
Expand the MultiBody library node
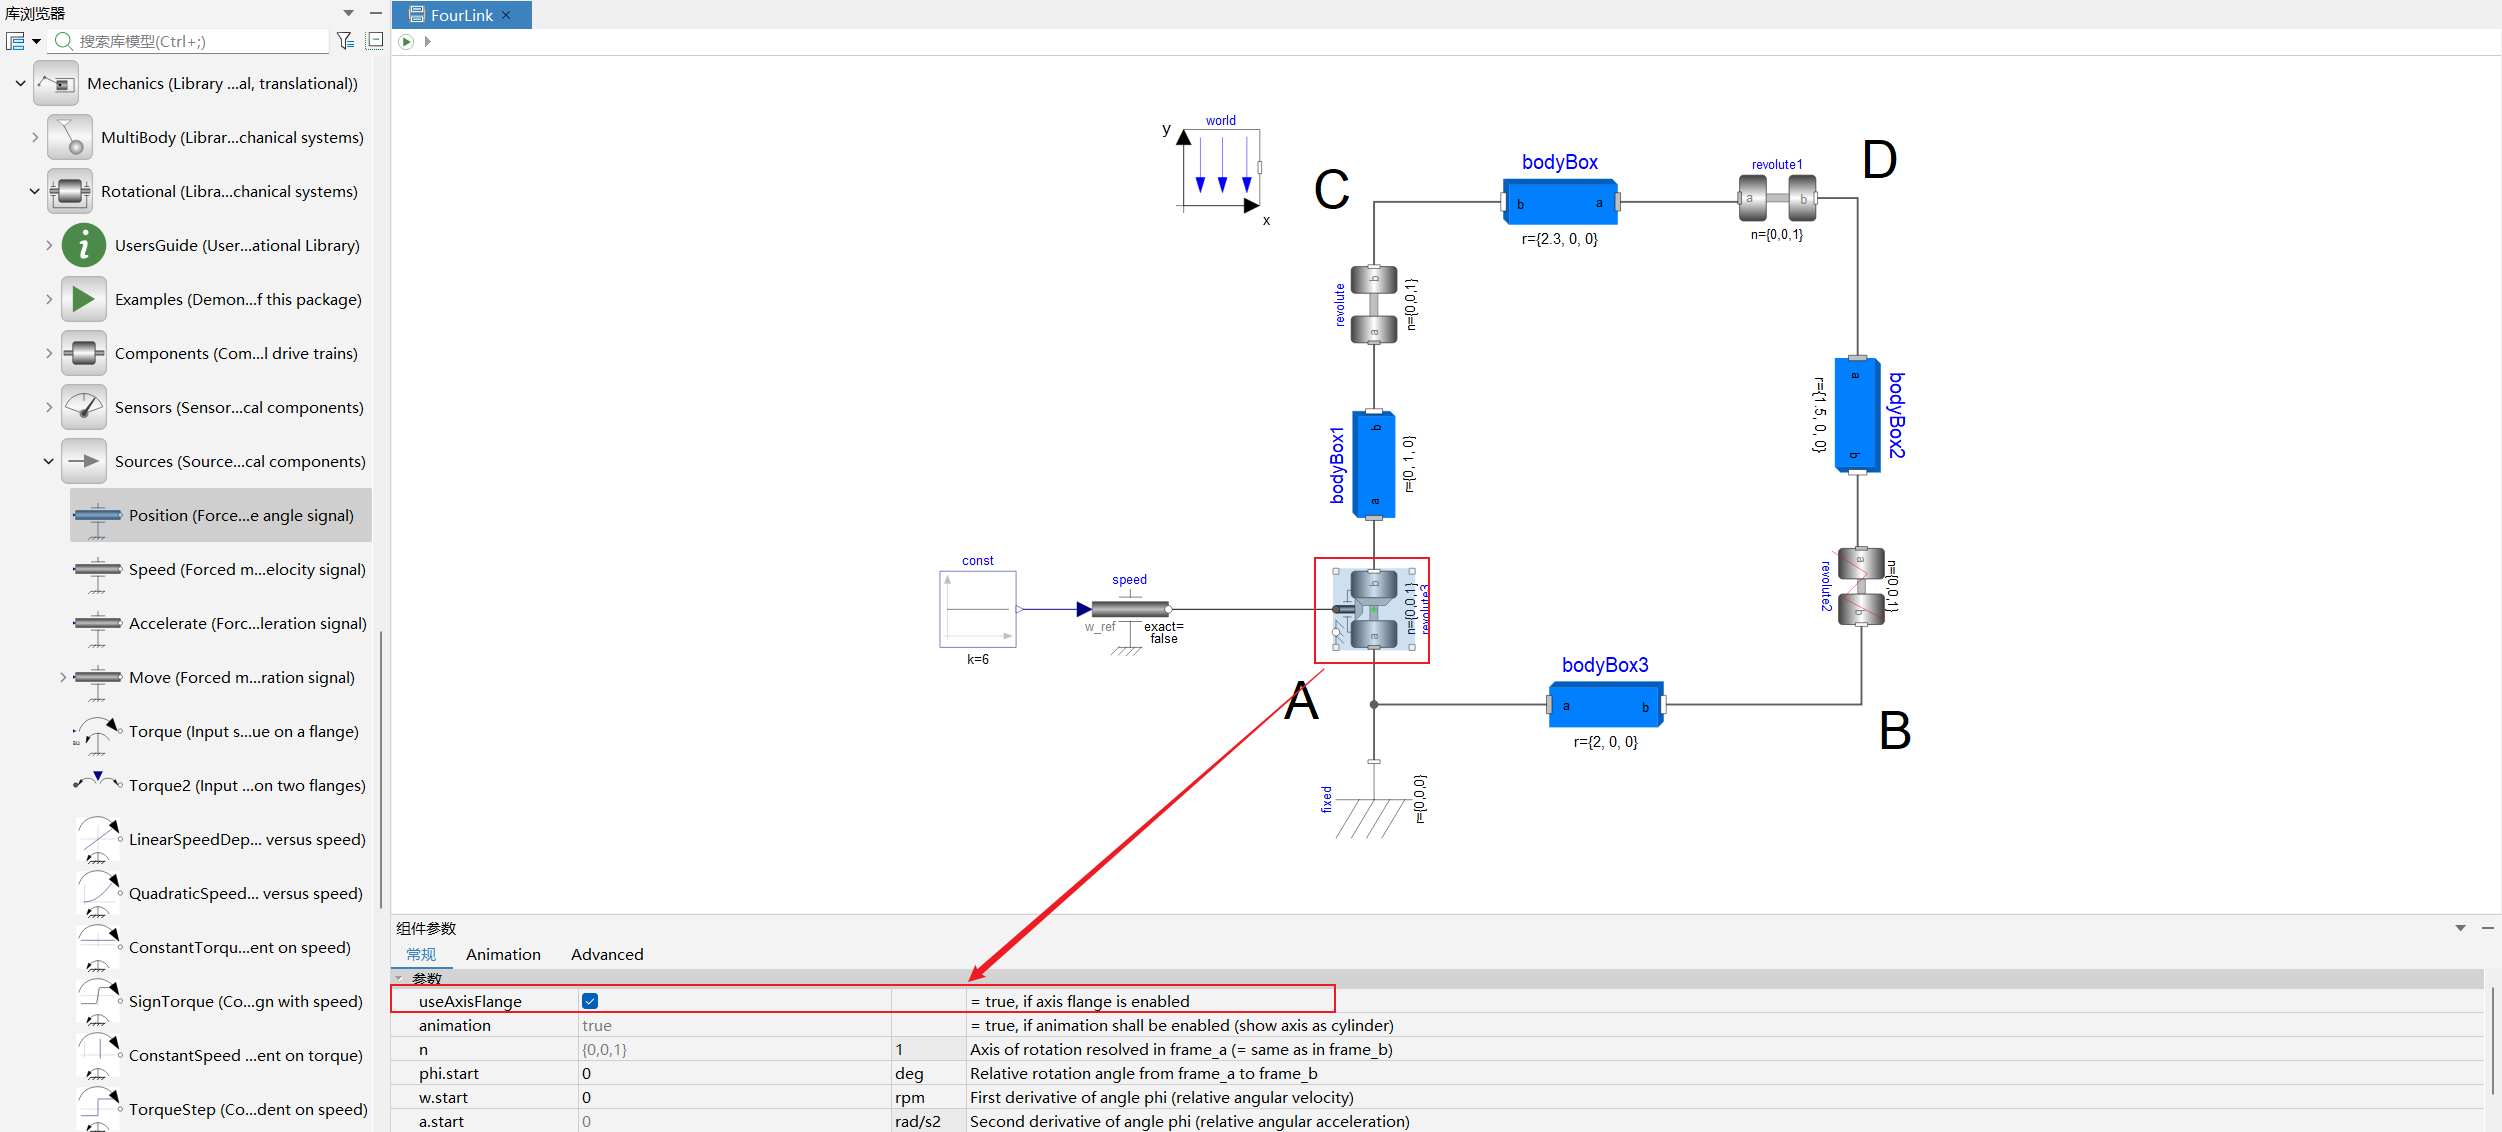pos(35,138)
